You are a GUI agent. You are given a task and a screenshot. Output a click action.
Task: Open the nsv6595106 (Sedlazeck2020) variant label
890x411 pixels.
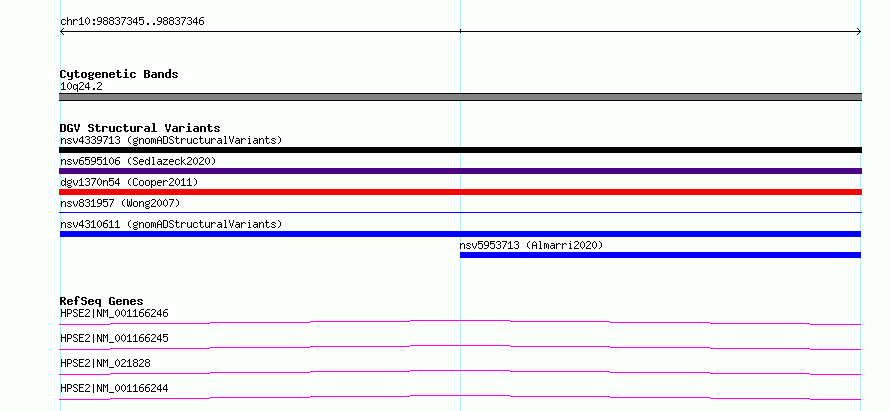138,161
